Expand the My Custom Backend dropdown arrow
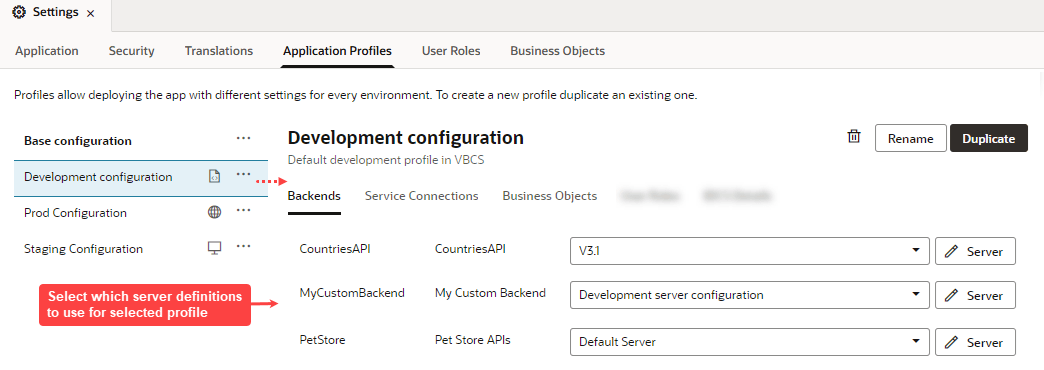This screenshot has width=1044, height=370. pyautogui.click(x=916, y=295)
